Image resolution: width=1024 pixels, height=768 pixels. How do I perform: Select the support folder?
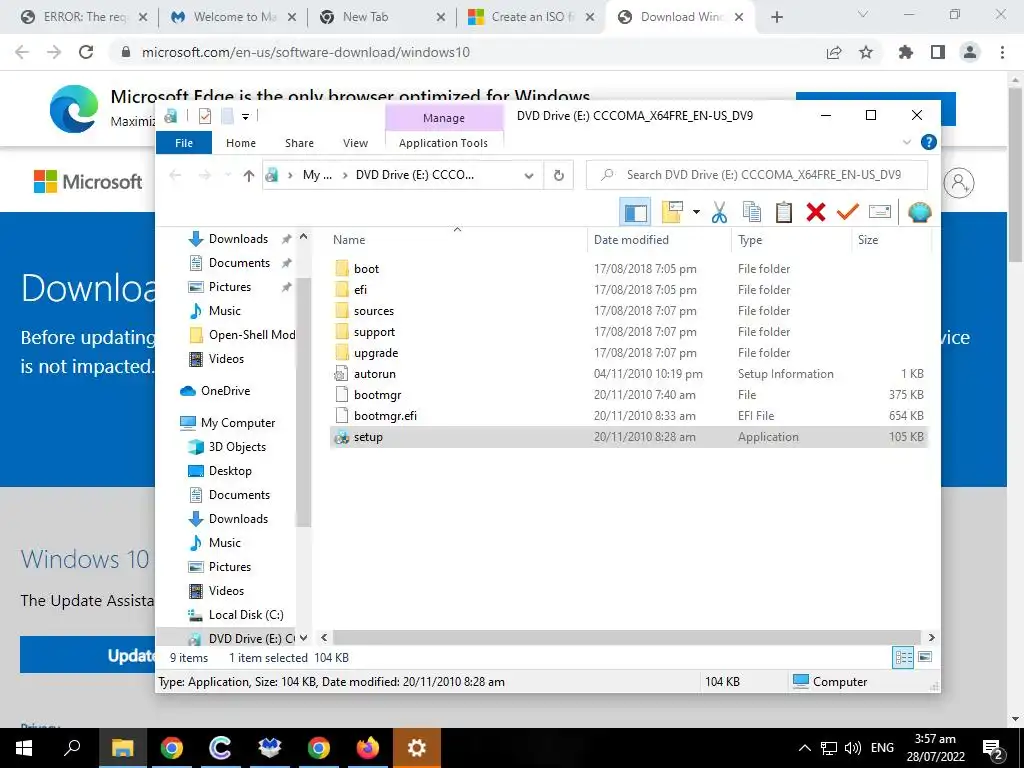coord(374,332)
